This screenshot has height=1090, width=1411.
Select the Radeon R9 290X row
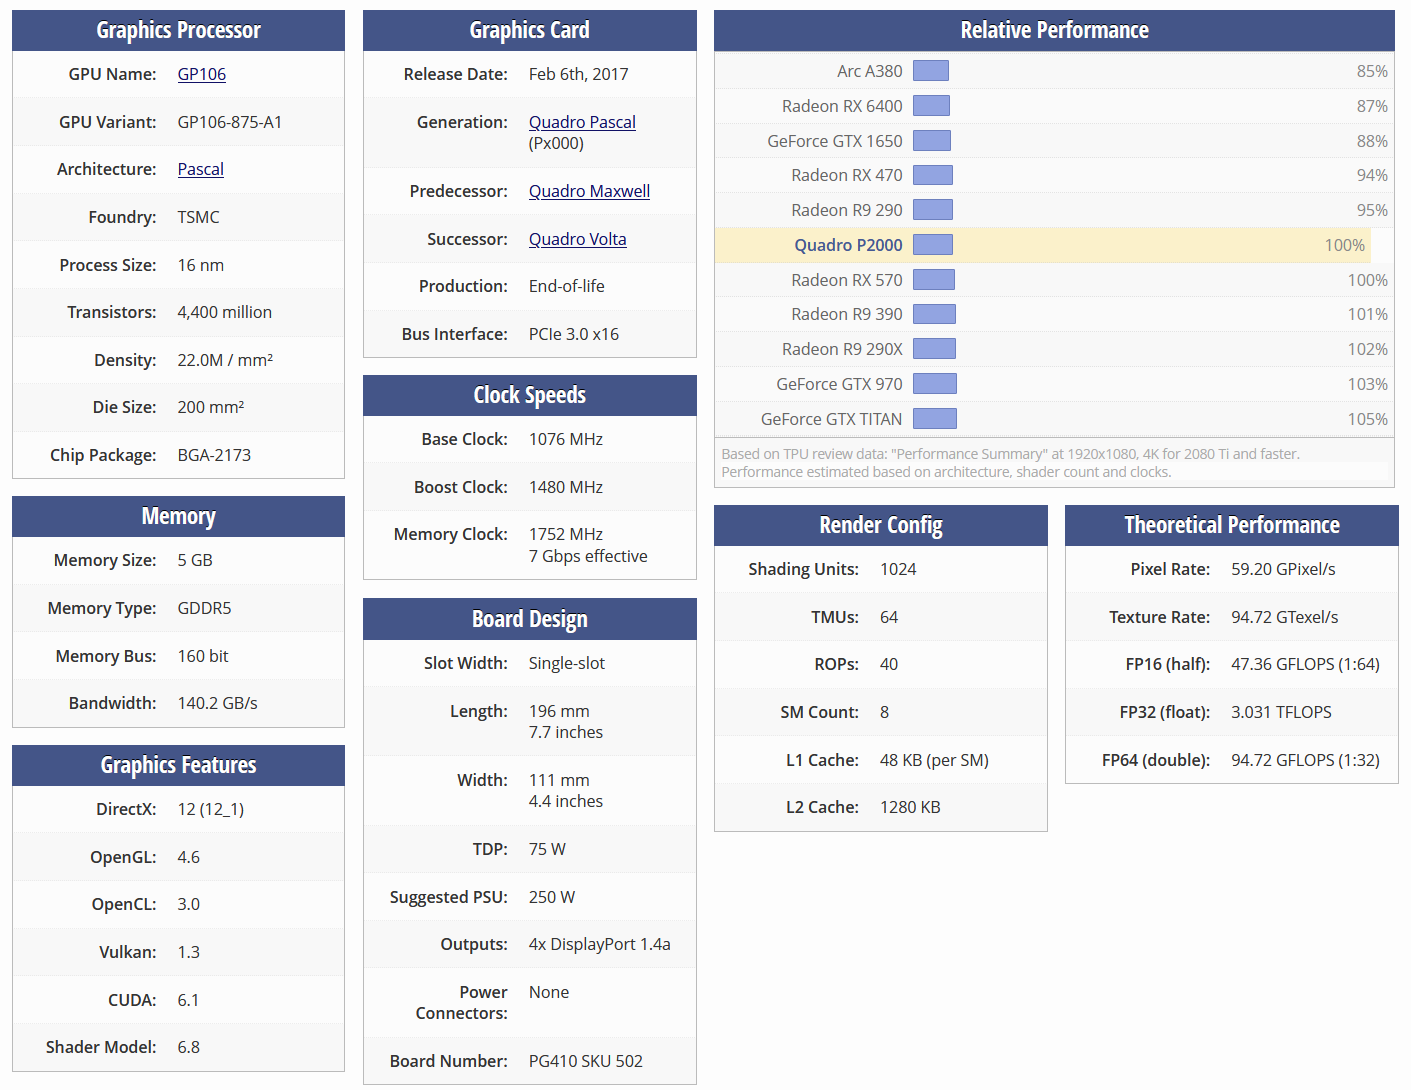click(x=1054, y=349)
